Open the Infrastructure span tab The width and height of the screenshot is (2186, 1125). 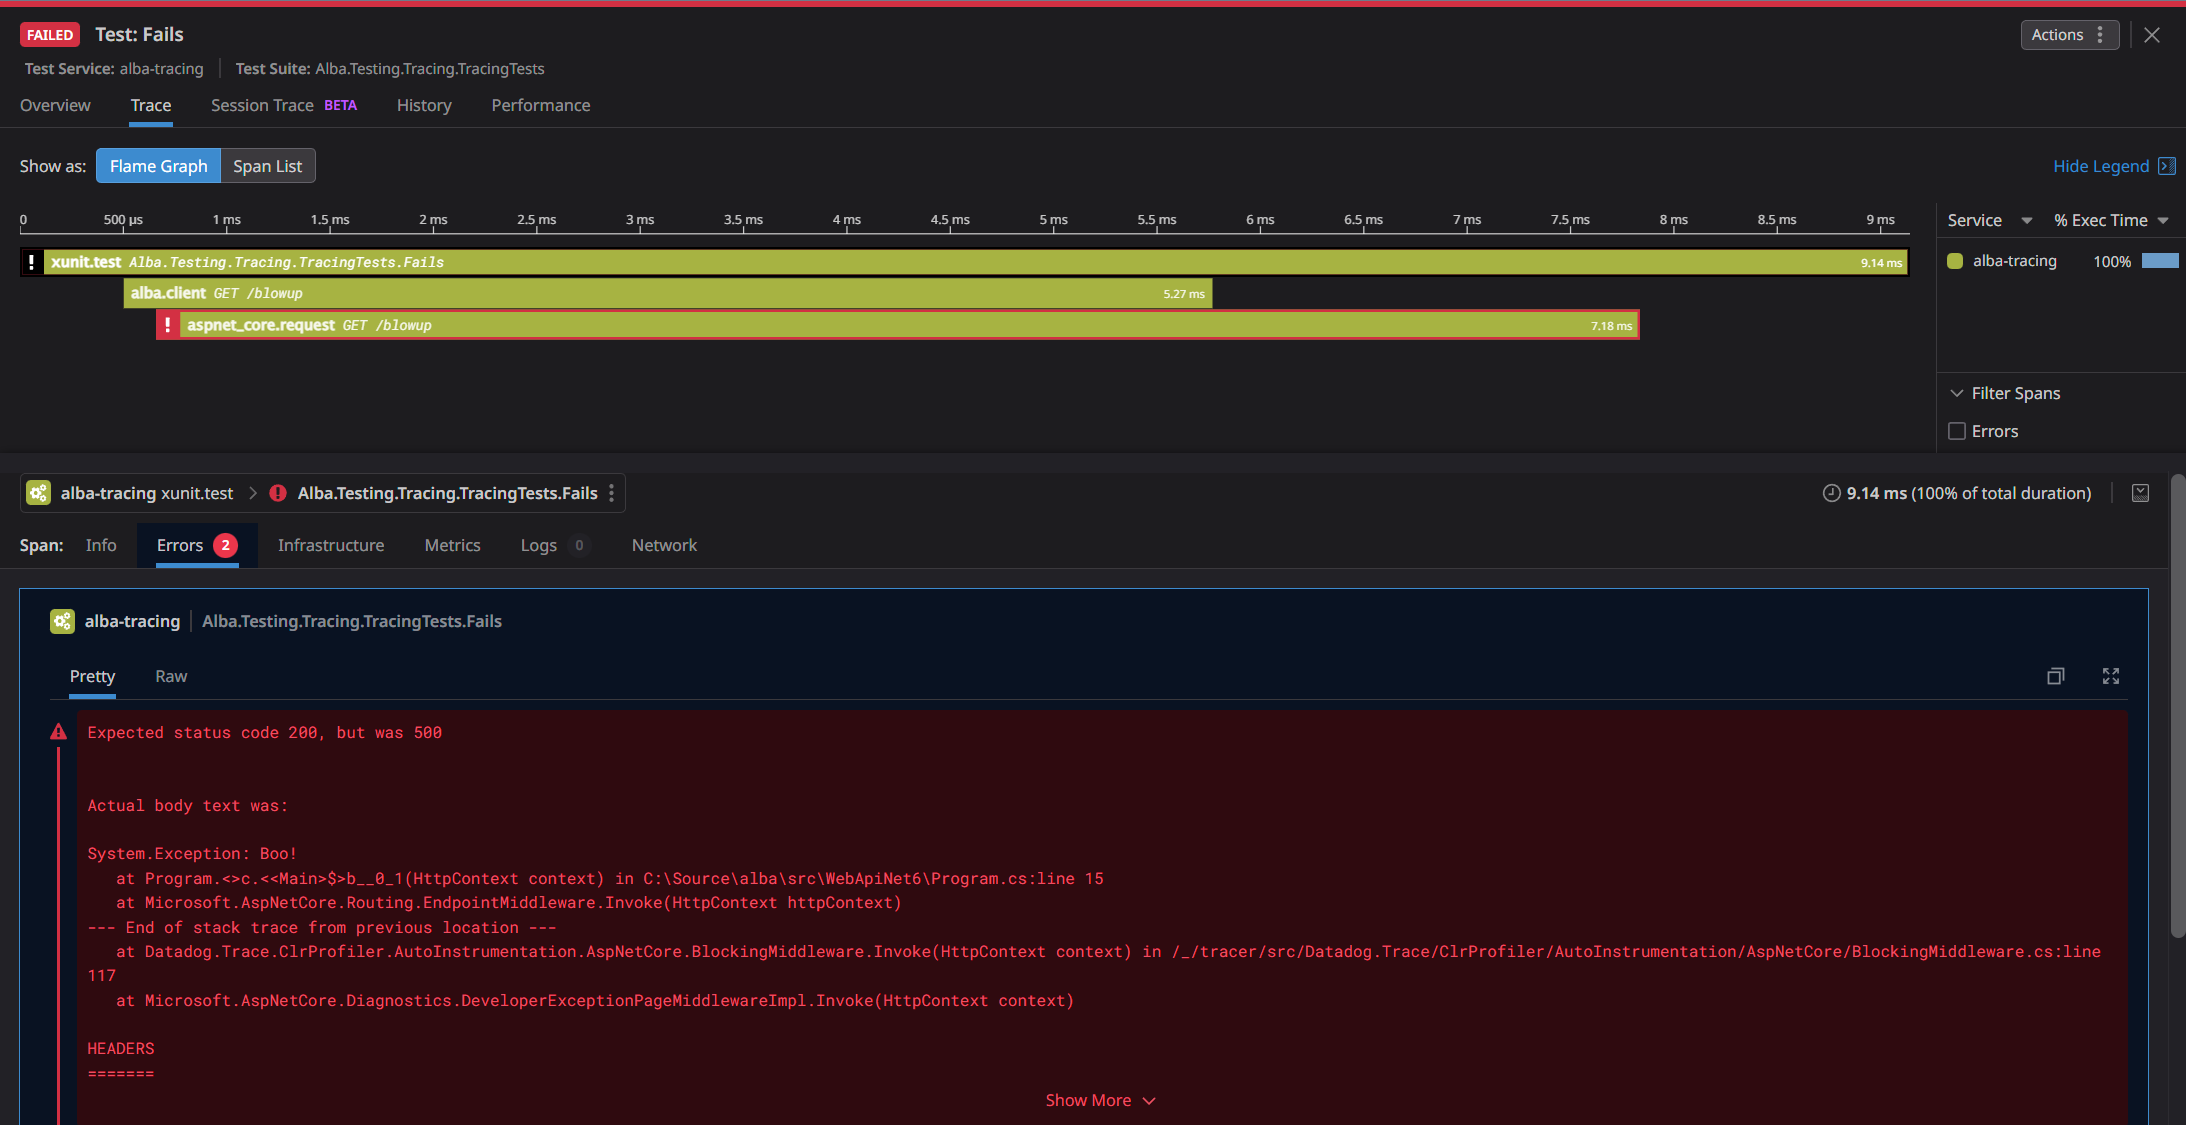coord(331,545)
